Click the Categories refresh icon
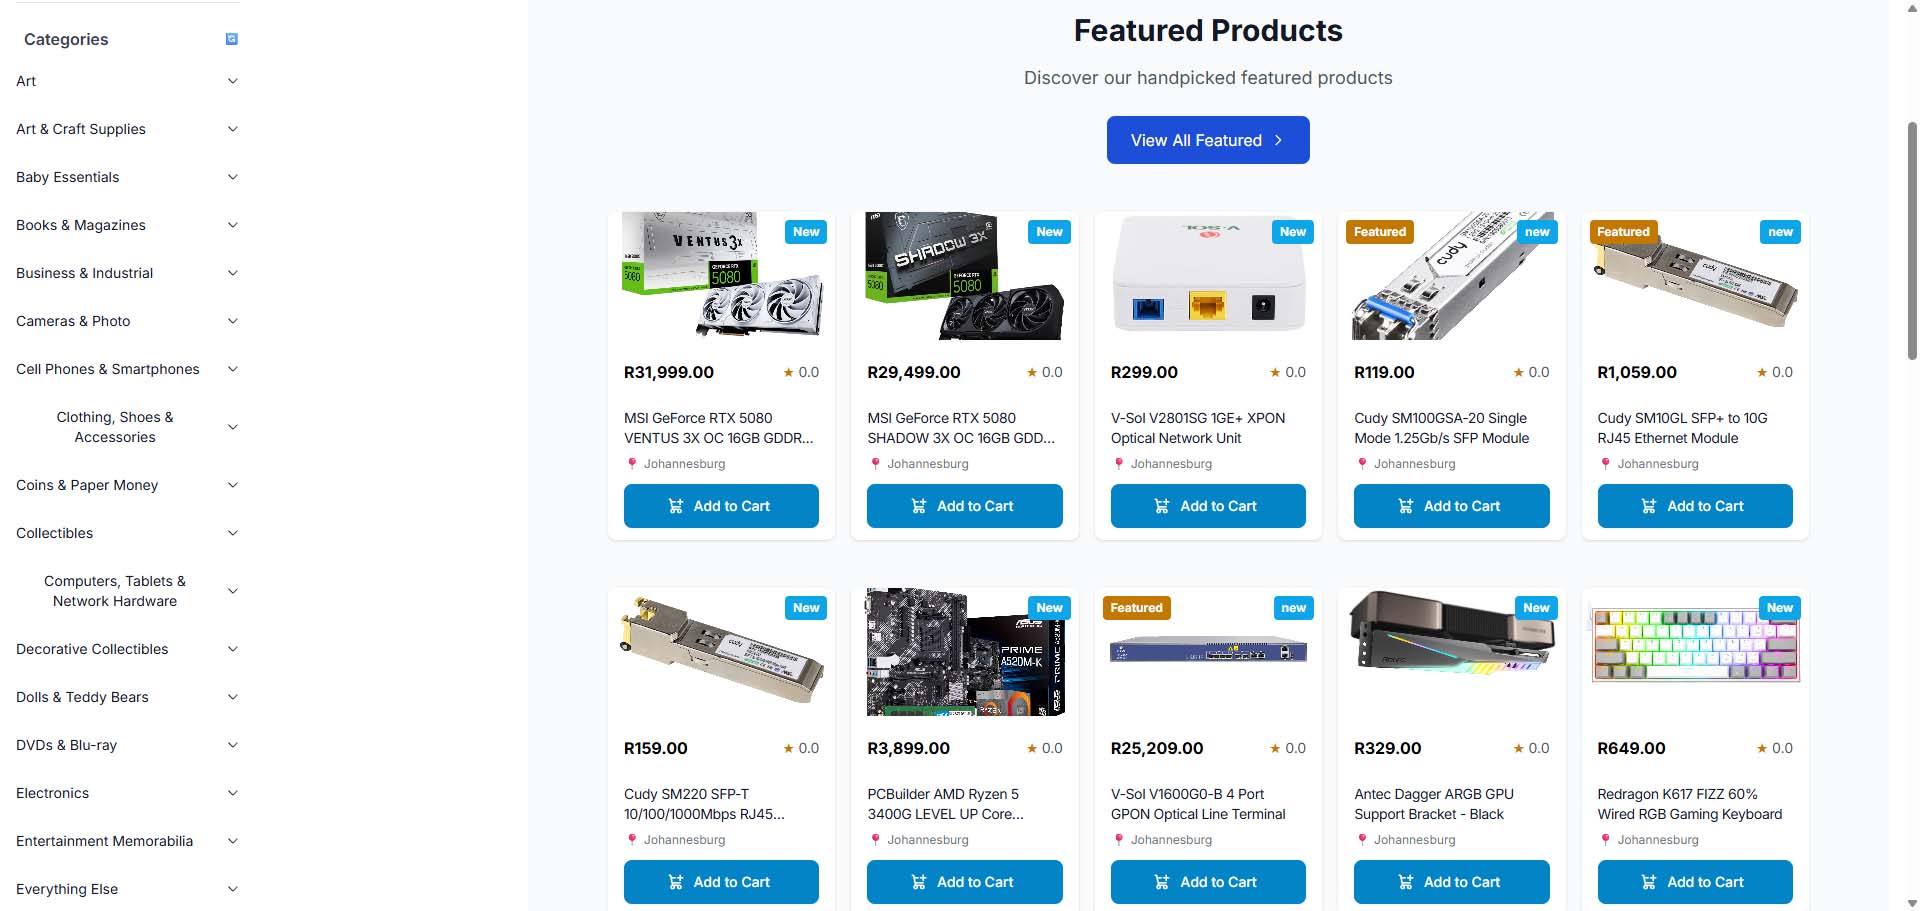The width and height of the screenshot is (1920, 911). pyautogui.click(x=232, y=39)
